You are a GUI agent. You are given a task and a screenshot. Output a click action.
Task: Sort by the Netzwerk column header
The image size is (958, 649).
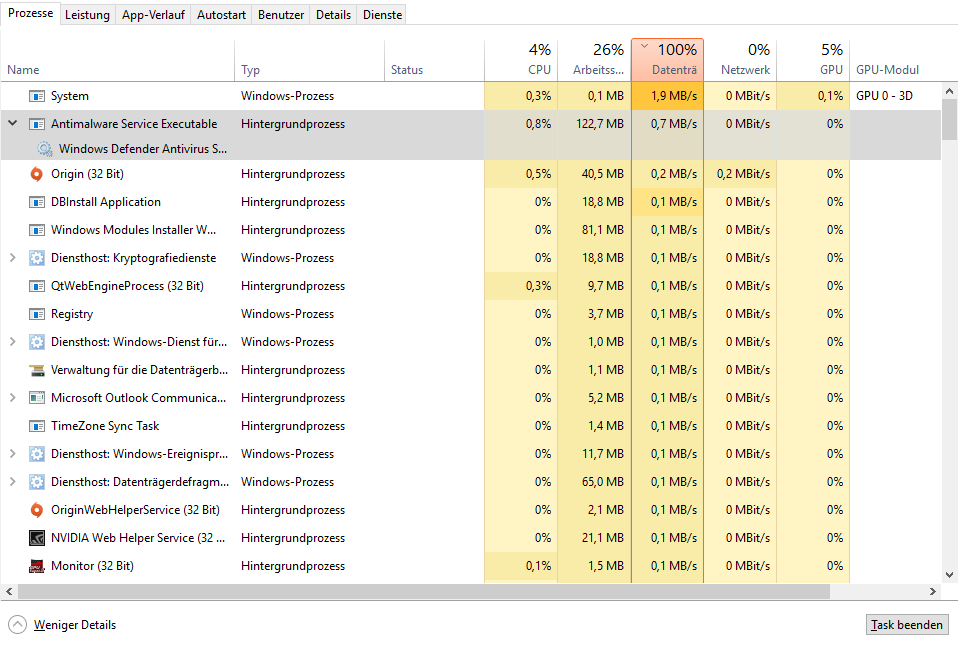click(740, 60)
